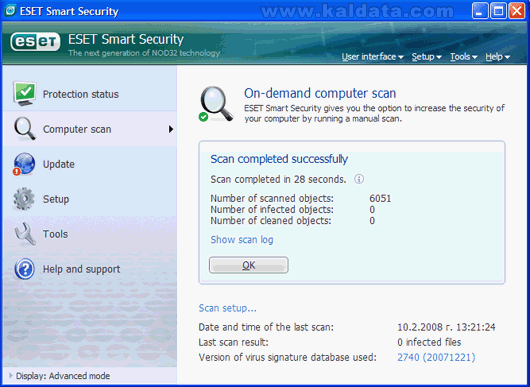Toggle Display: Advanced mode expander
530x387 pixels.
point(59,376)
